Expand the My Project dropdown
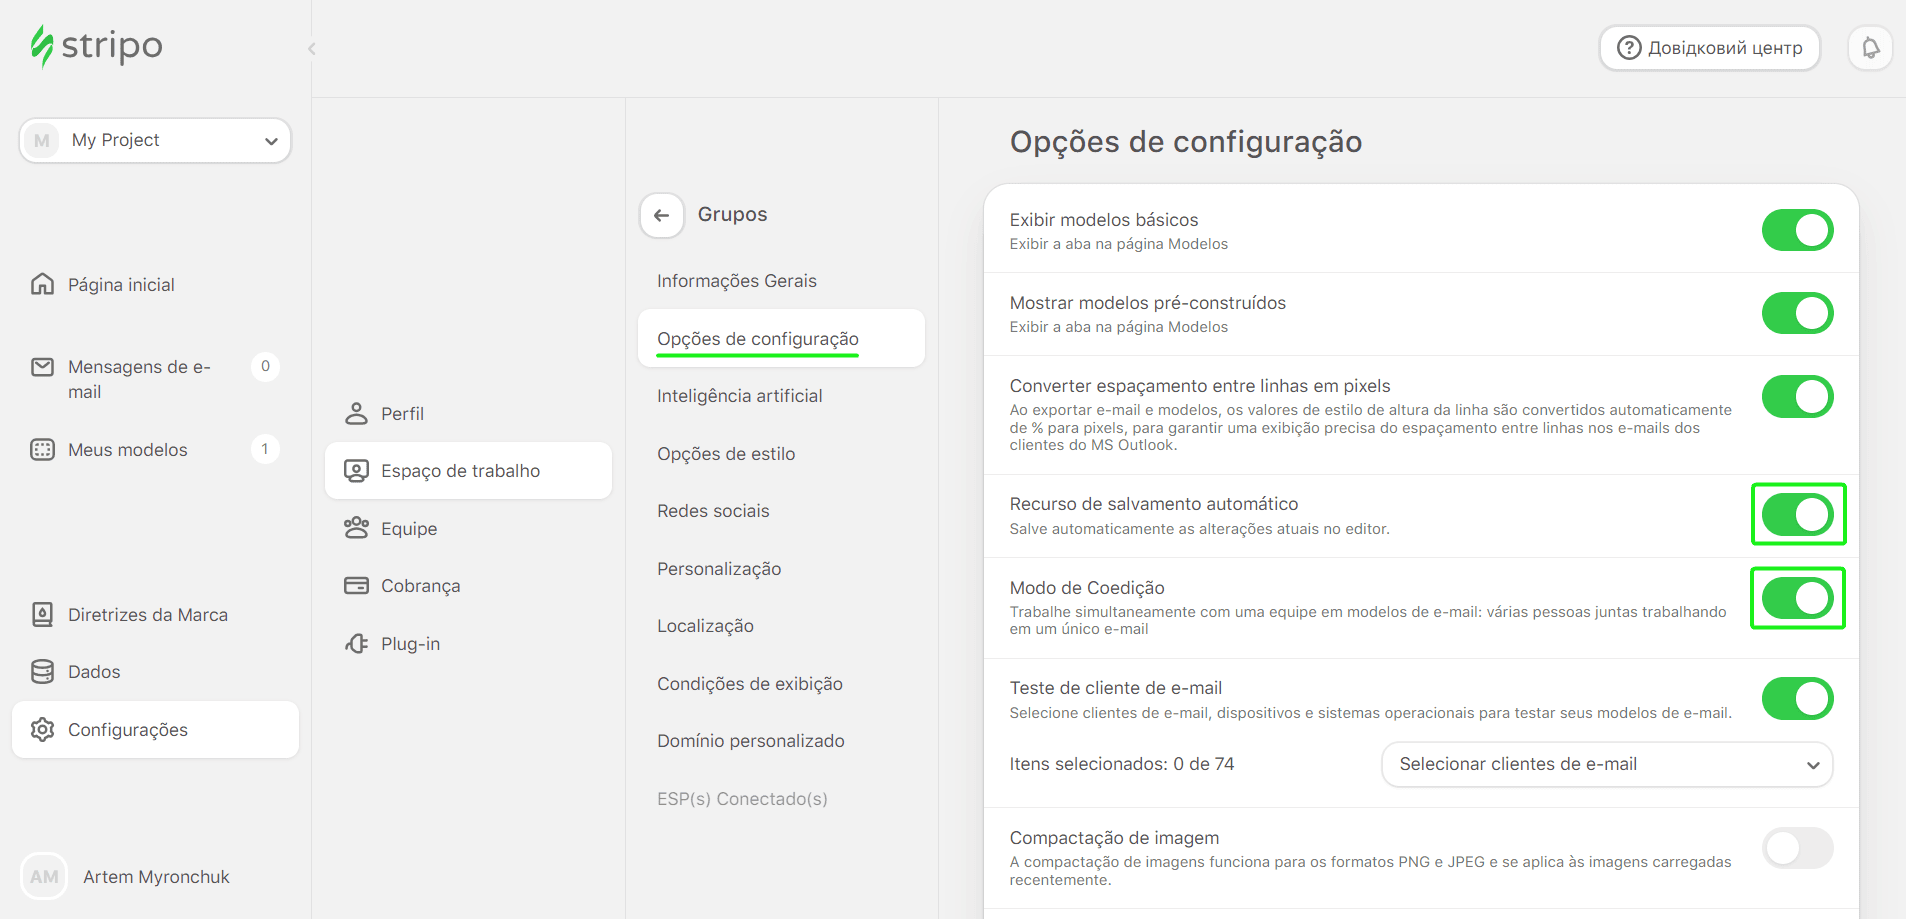 [271, 141]
